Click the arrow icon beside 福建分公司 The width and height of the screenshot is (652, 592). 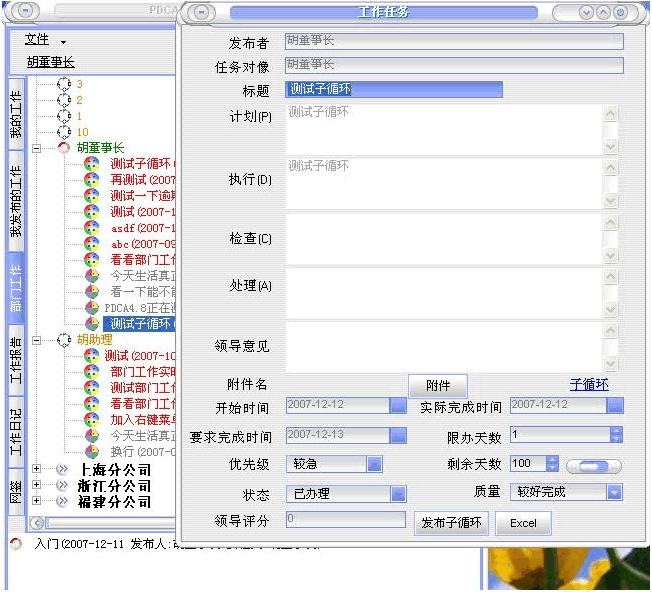tap(62, 501)
